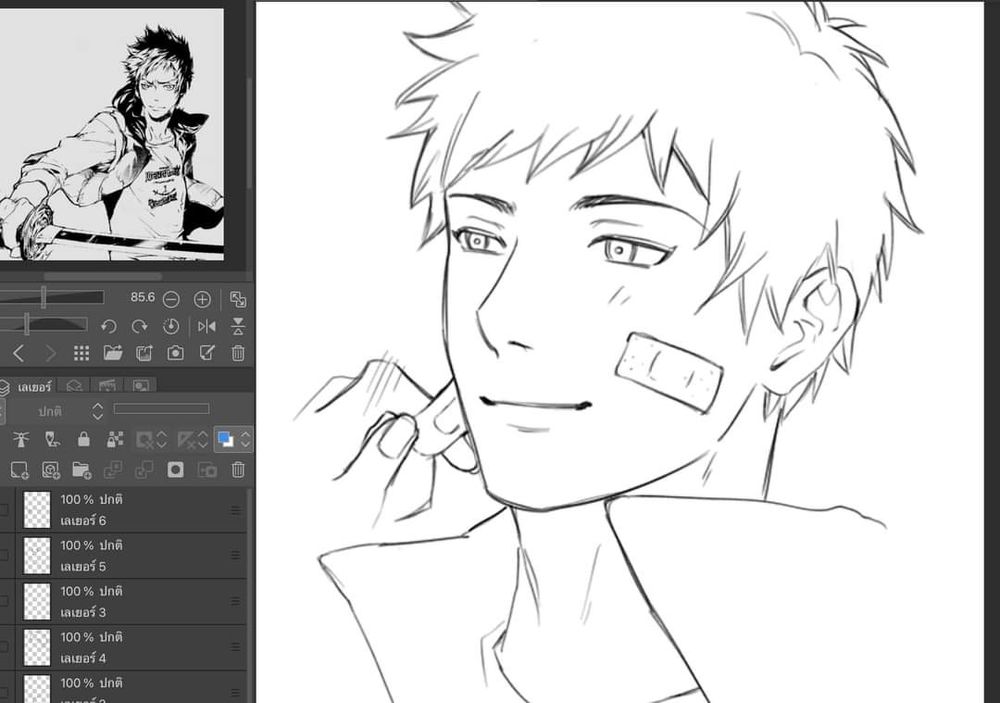Go to previous Sub View image
This screenshot has height=703, width=1000.
click(18, 353)
